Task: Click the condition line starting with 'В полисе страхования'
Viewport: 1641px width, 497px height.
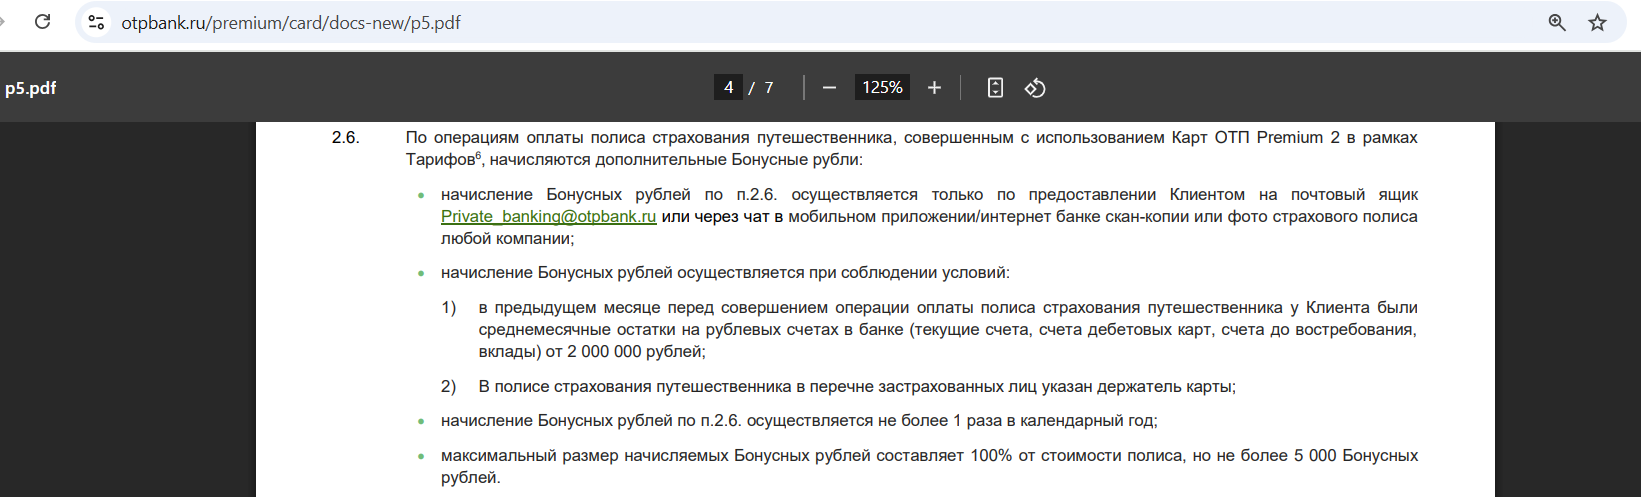Action: [x=857, y=387]
